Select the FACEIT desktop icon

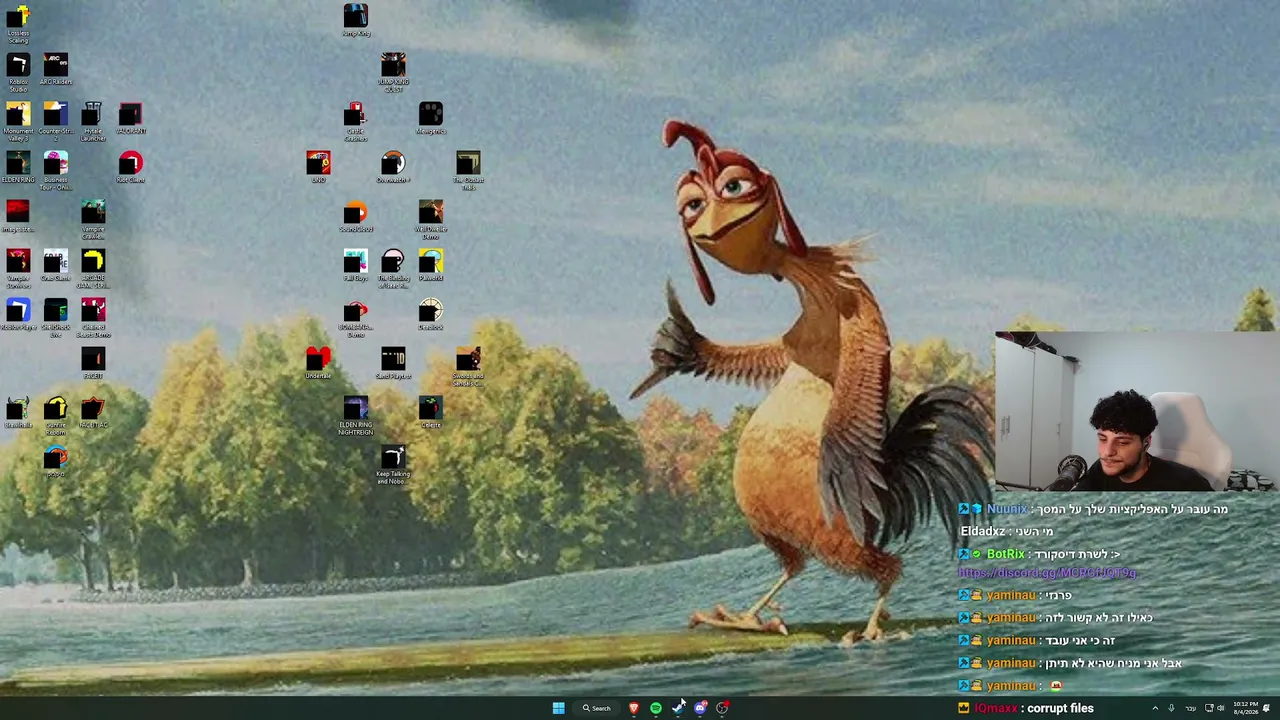pos(92,364)
